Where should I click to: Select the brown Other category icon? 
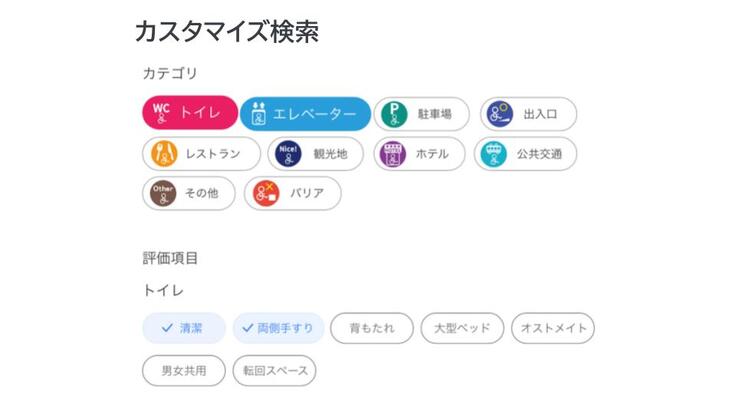pyautogui.click(x=161, y=193)
